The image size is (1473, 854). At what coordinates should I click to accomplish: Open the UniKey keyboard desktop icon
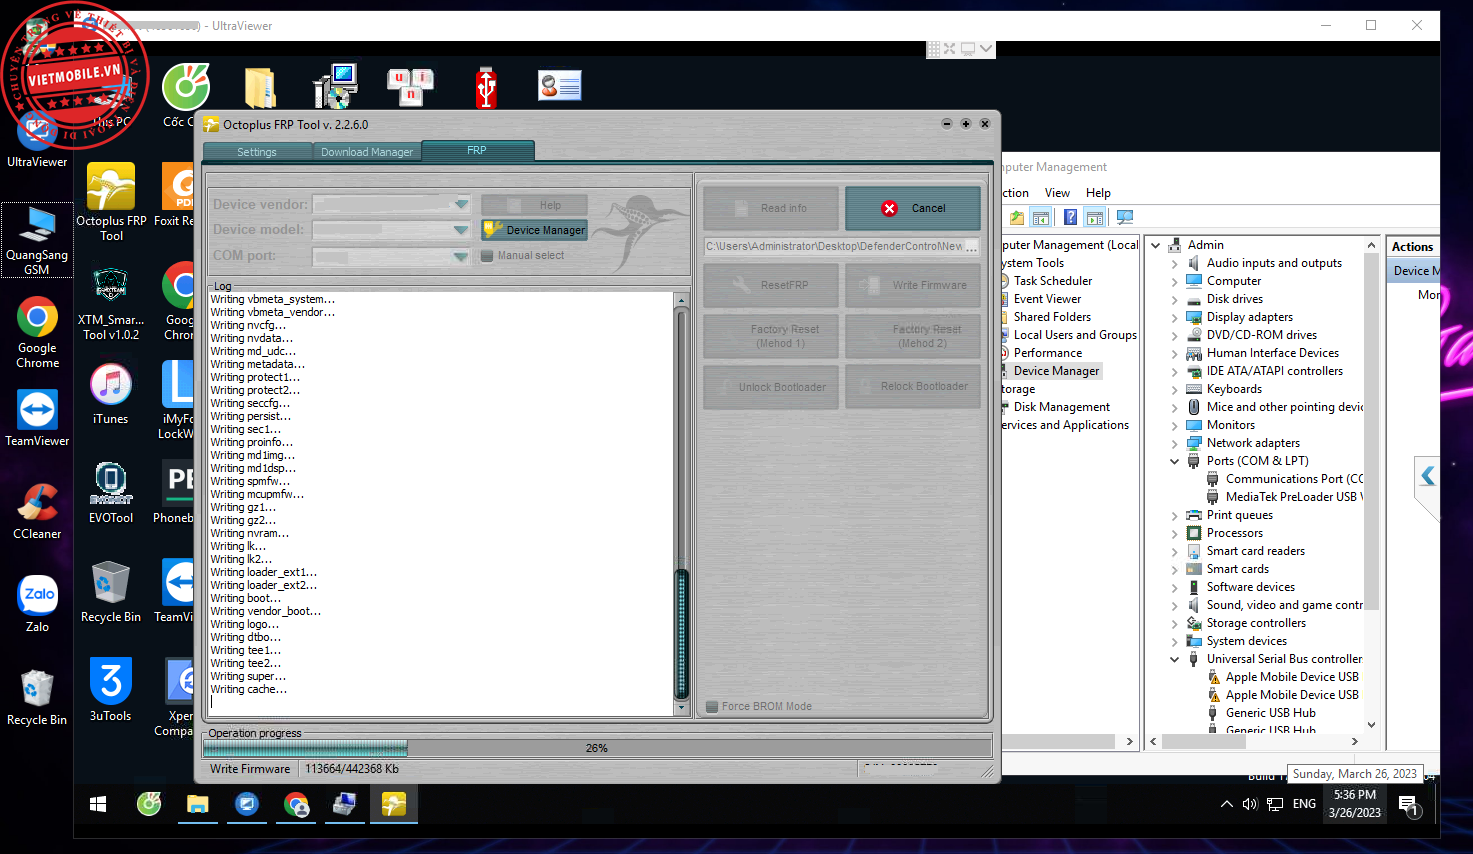[x=410, y=87]
